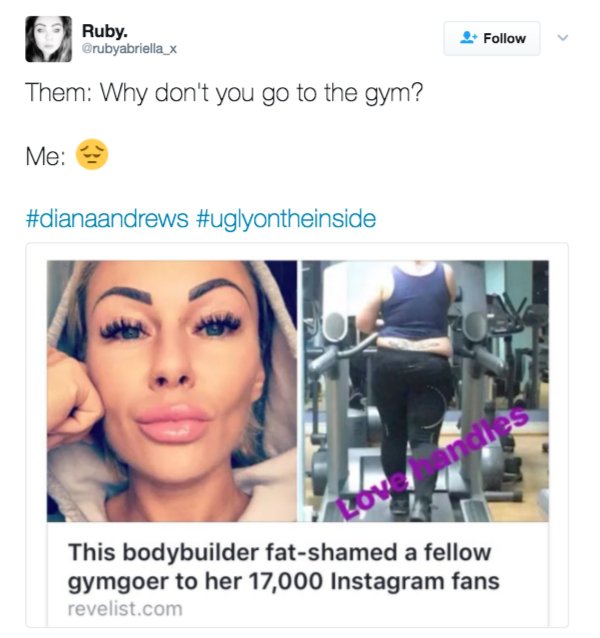Click Ruby's profile avatar photo

tap(48, 39)
